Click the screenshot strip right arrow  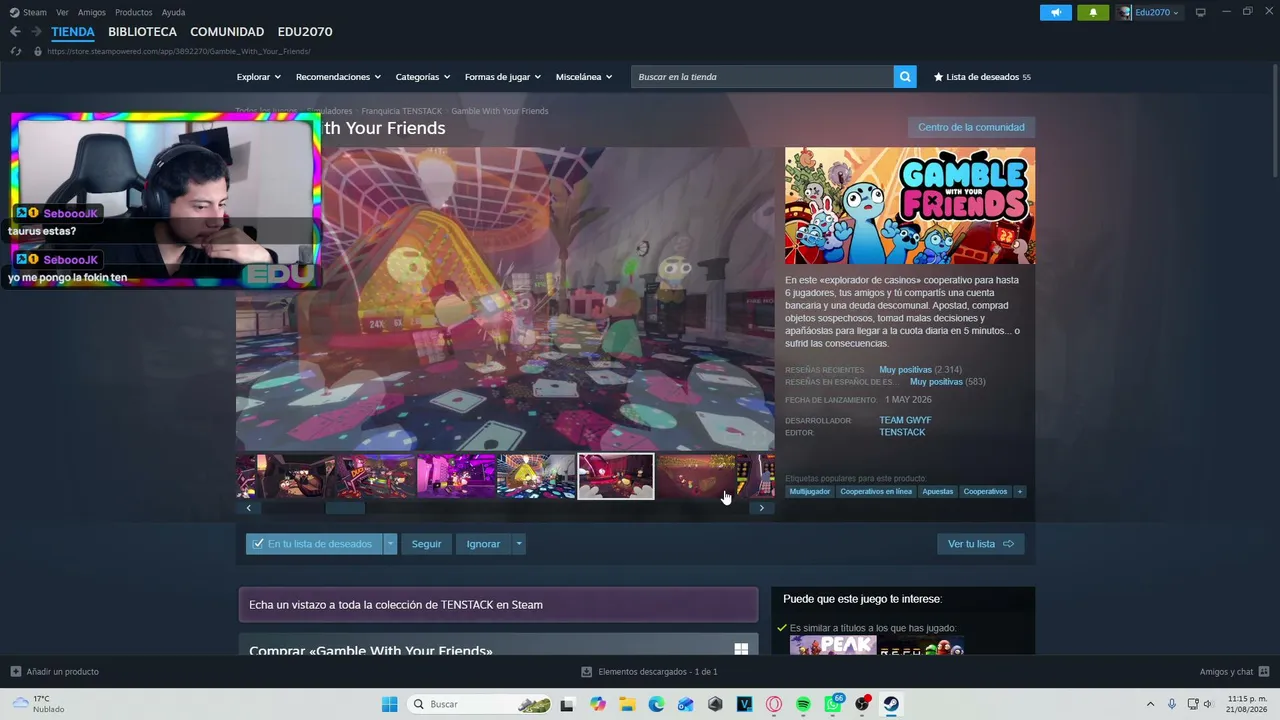click(x=762, y=508)
